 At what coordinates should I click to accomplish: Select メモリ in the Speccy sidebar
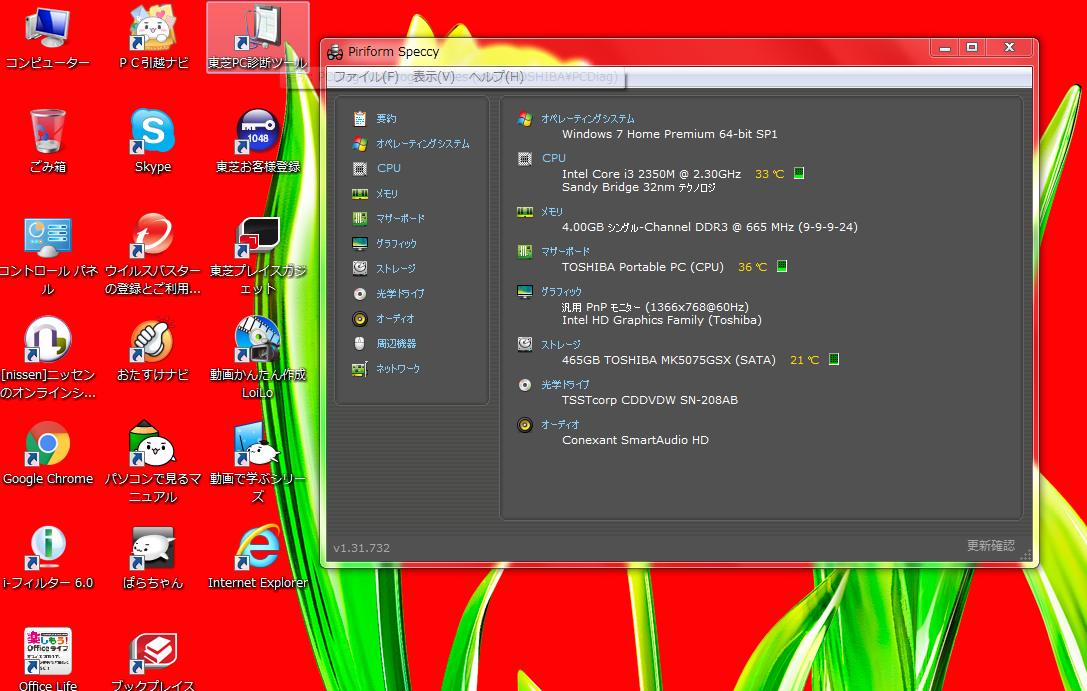coord(386,193)
